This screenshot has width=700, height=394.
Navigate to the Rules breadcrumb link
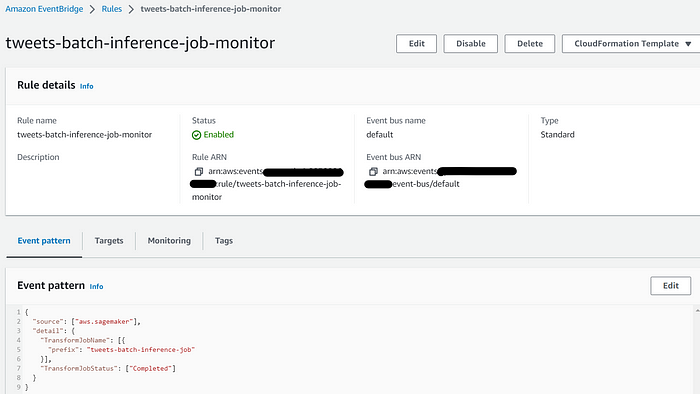pyautogui.click(x=112, y=9)
